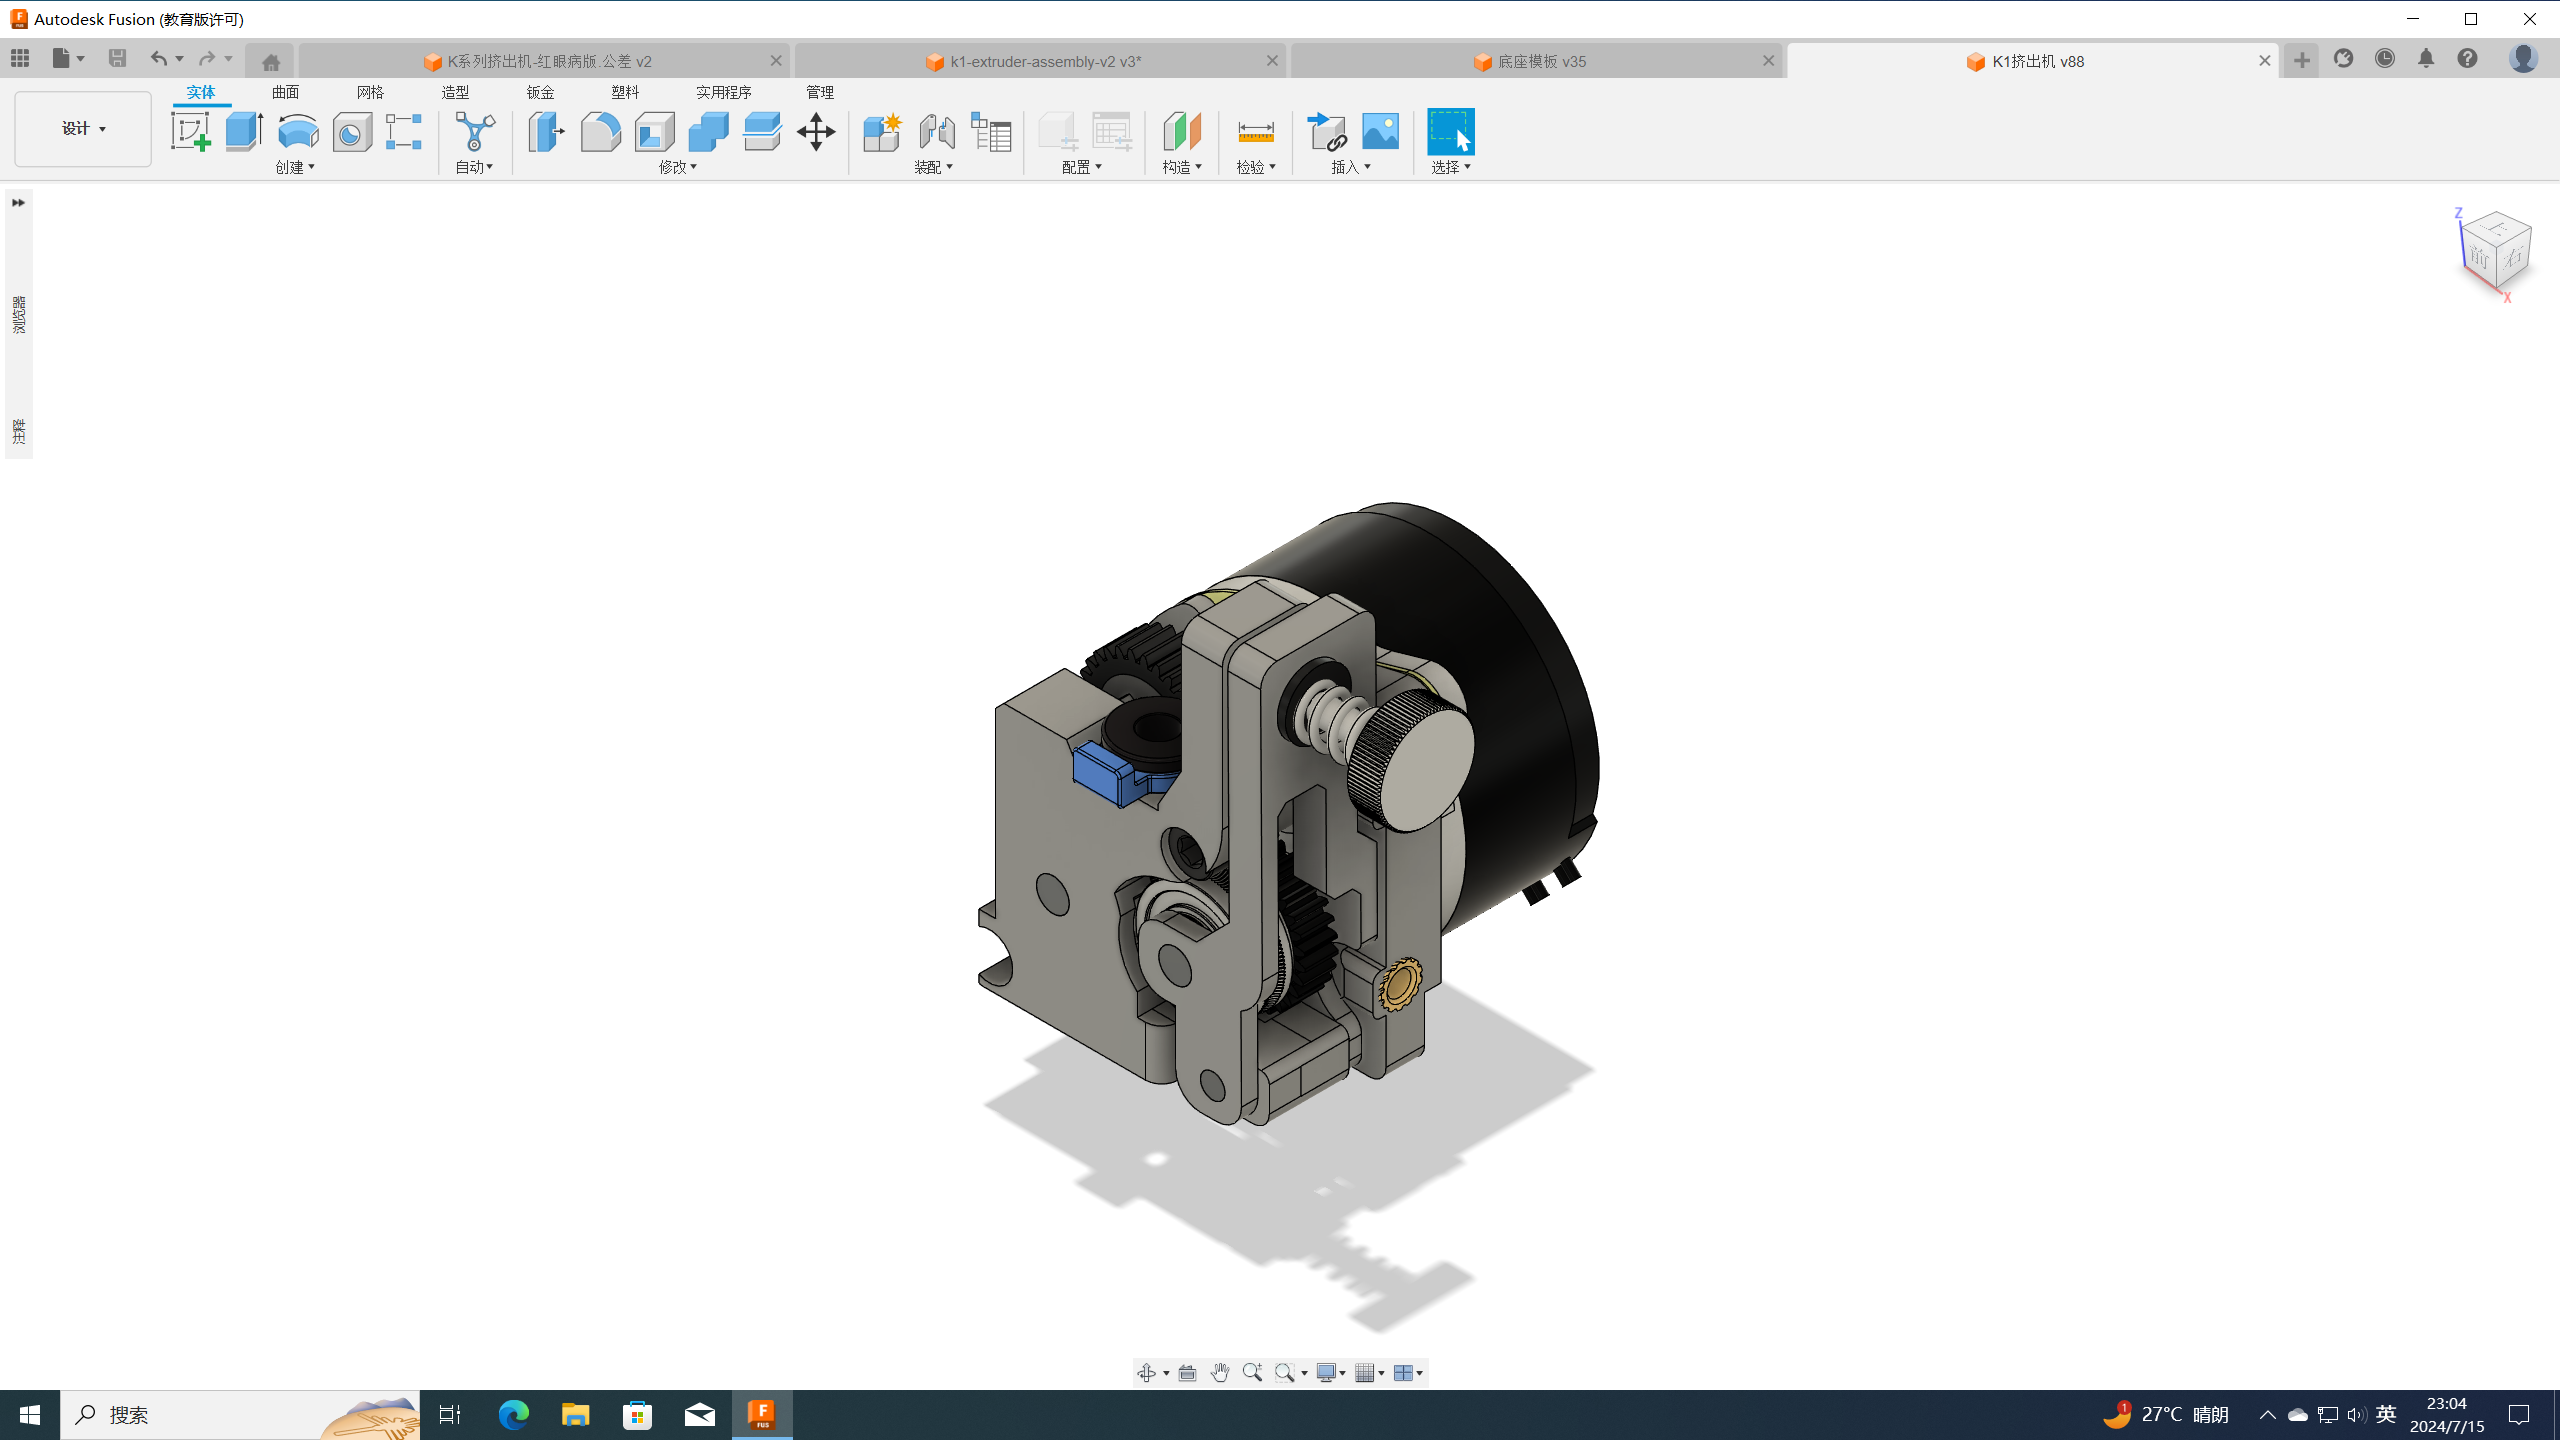Select the Create Sketch tool
The width and height of the screenshot is (2560, 1440).
tap(191, 131)
